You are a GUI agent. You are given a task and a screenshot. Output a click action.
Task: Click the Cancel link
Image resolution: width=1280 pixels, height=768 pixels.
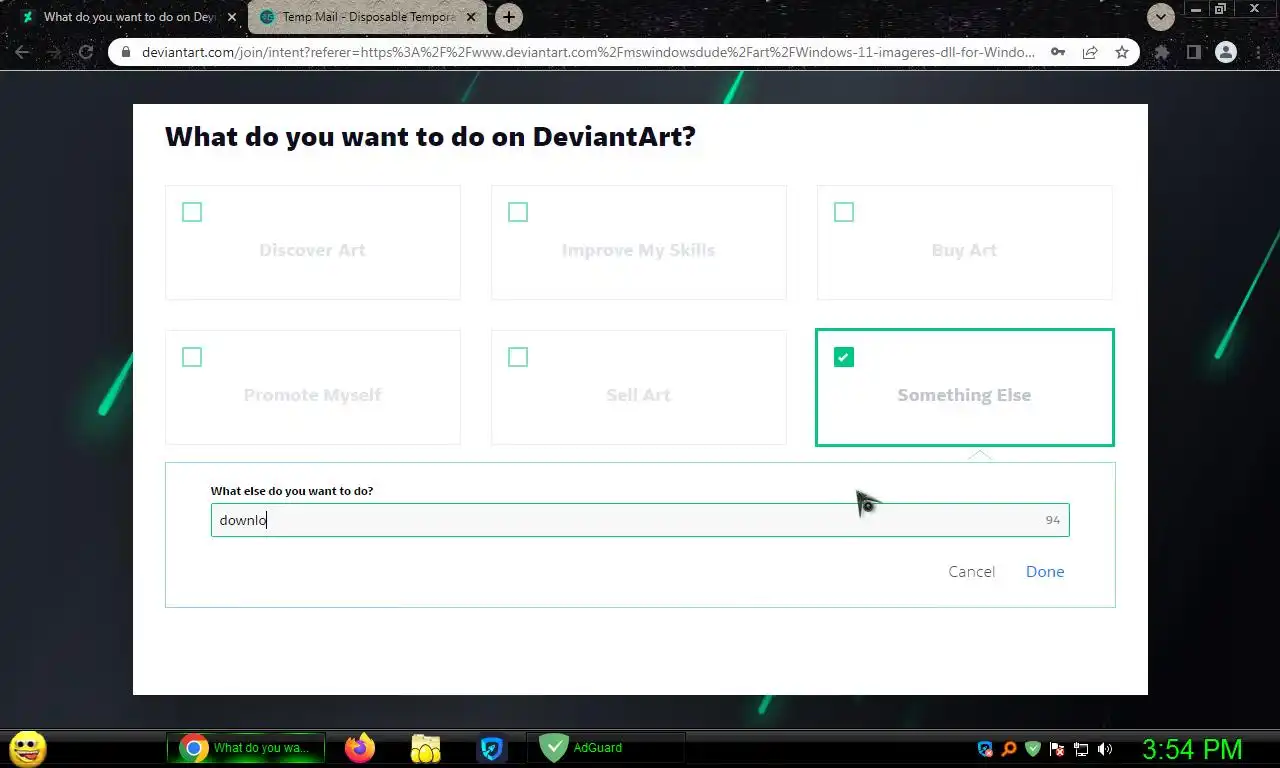tap(972, 572)
